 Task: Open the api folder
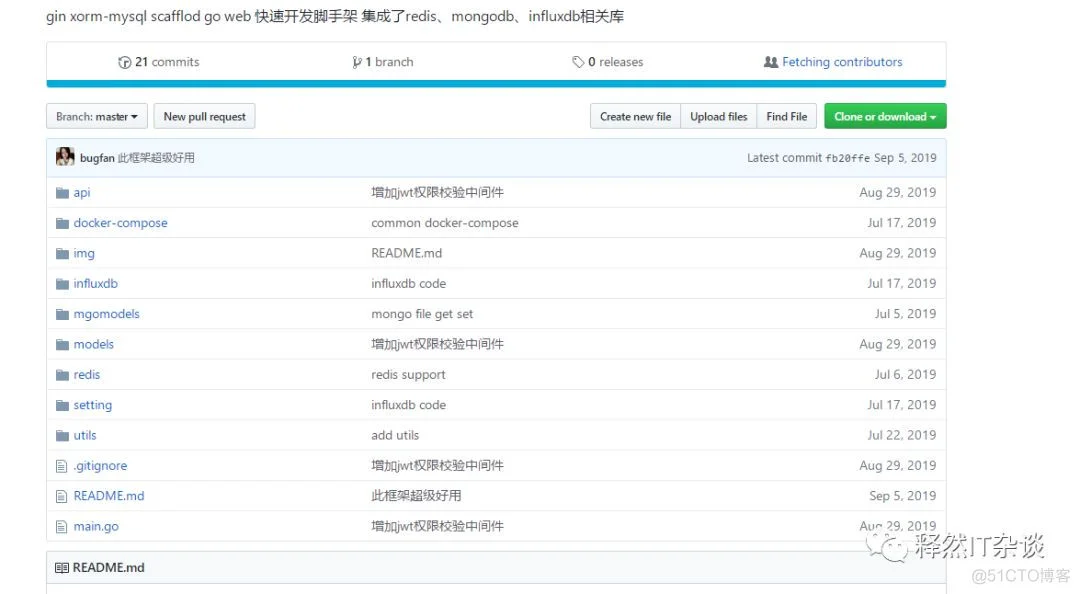coord(82,192)
